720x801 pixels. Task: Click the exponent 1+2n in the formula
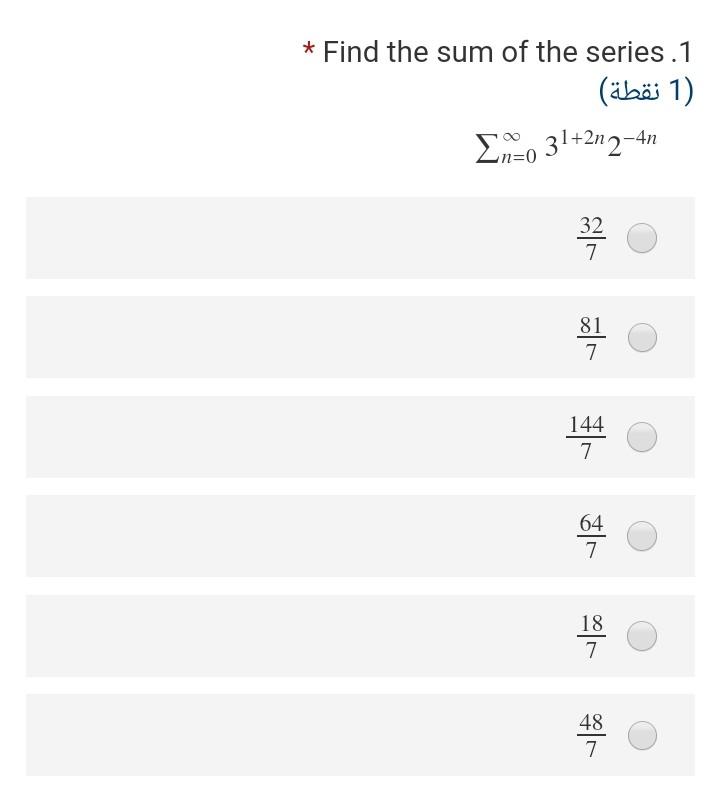[586, 136]
